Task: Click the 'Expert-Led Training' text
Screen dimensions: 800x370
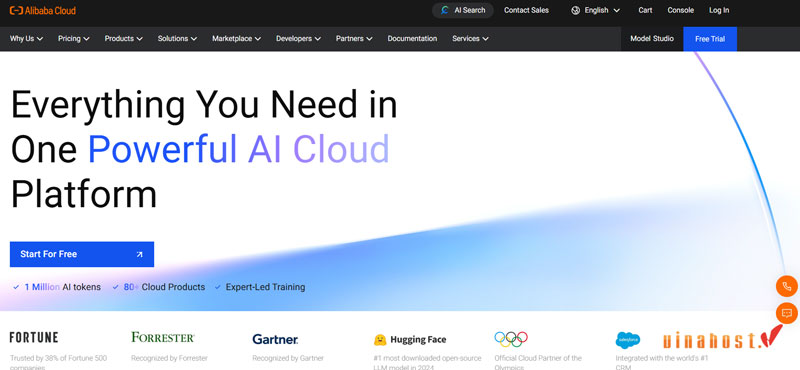Action: tap(265, 287)
